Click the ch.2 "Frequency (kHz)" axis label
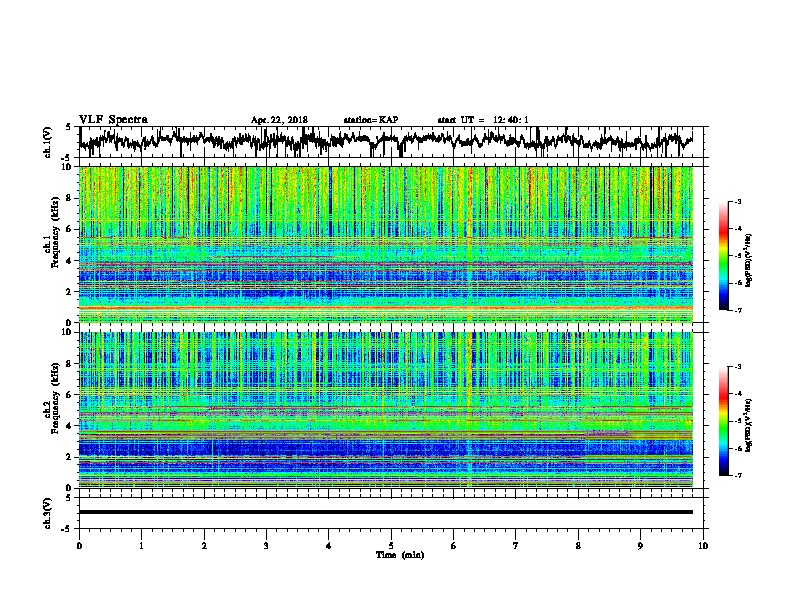This screenshot has width=792, height=612. 55,398
